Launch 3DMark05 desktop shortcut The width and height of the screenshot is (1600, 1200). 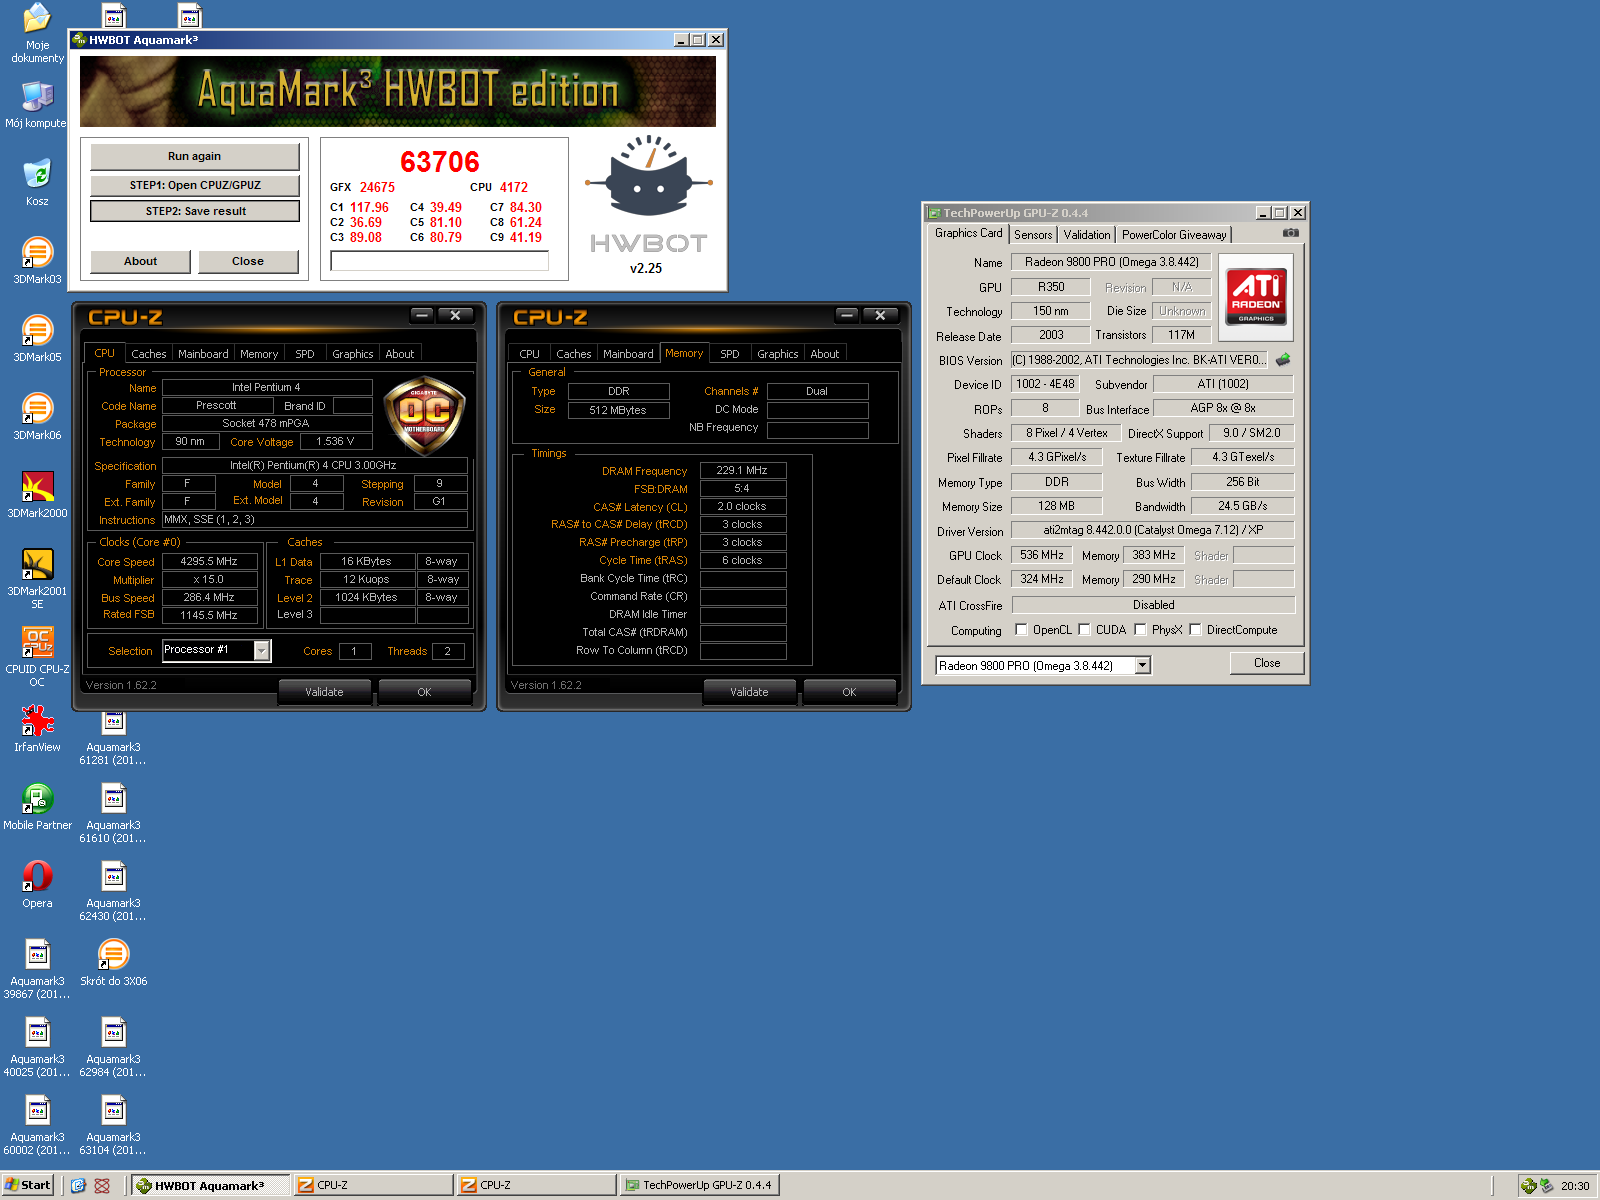37,338
